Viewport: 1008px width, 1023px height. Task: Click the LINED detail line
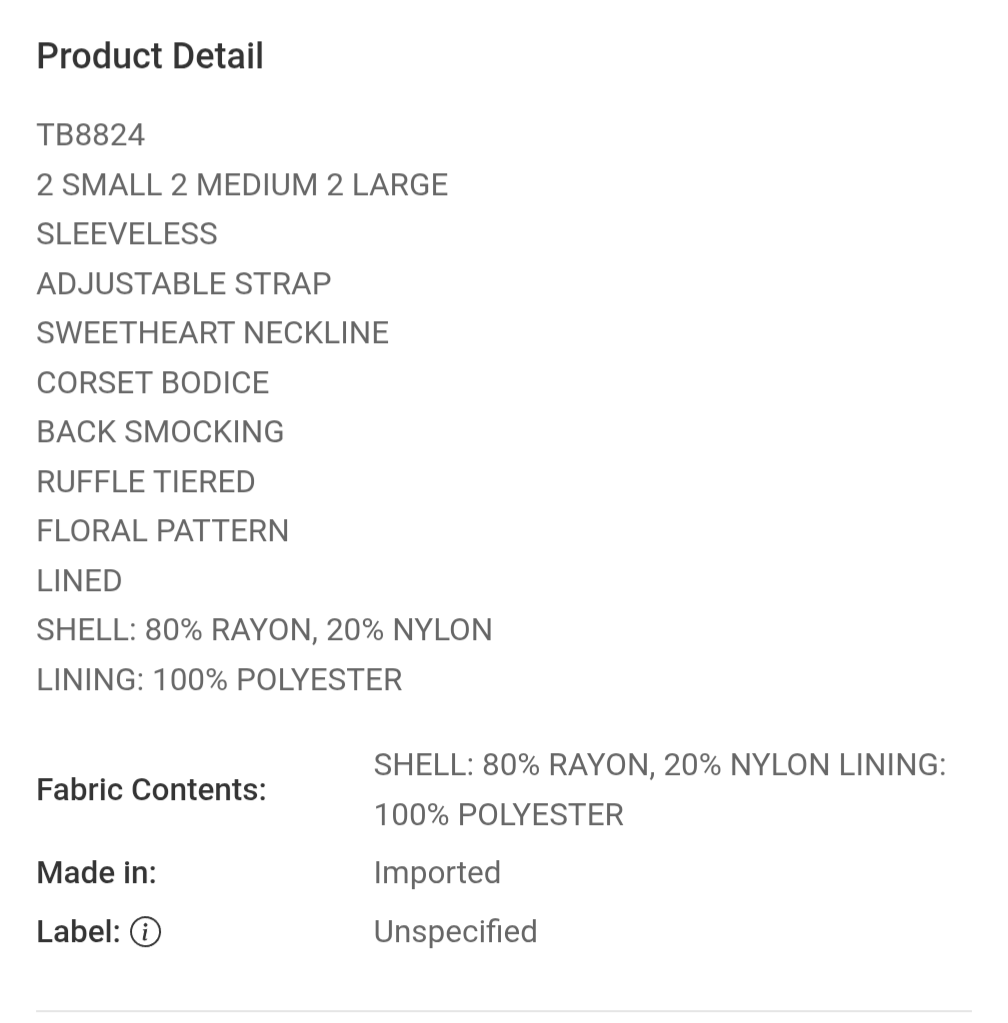pyautogui.click(x=79, y=581)
